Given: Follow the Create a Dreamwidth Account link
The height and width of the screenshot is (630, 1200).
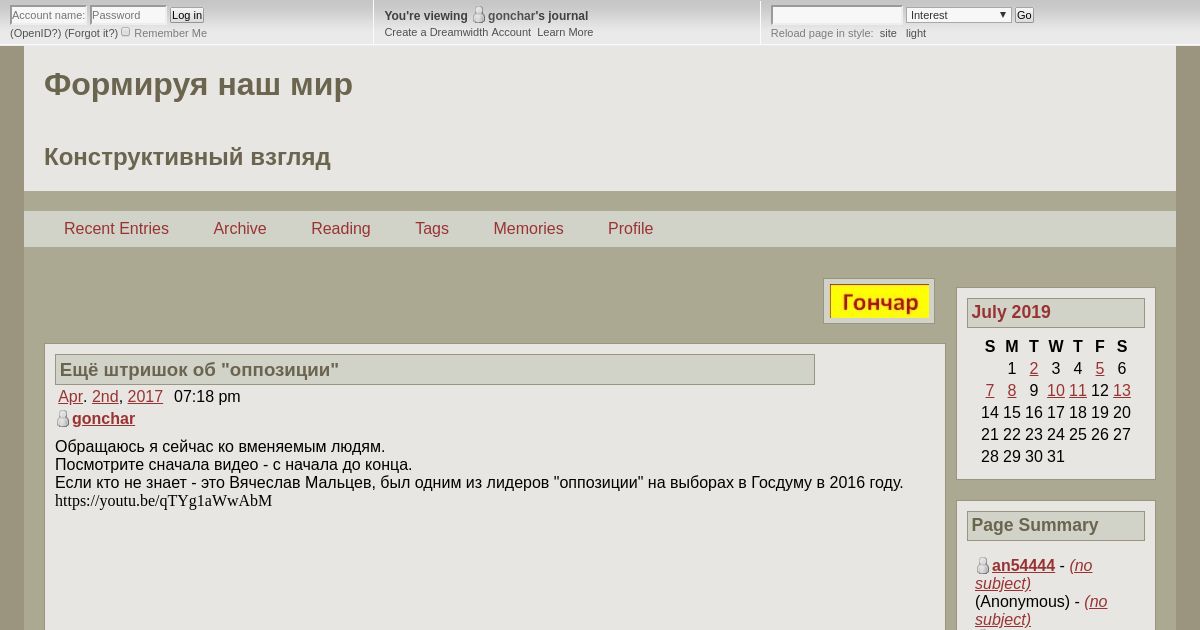Looking at the screenshot, I should pyautogui.click(x=458, y=32).
